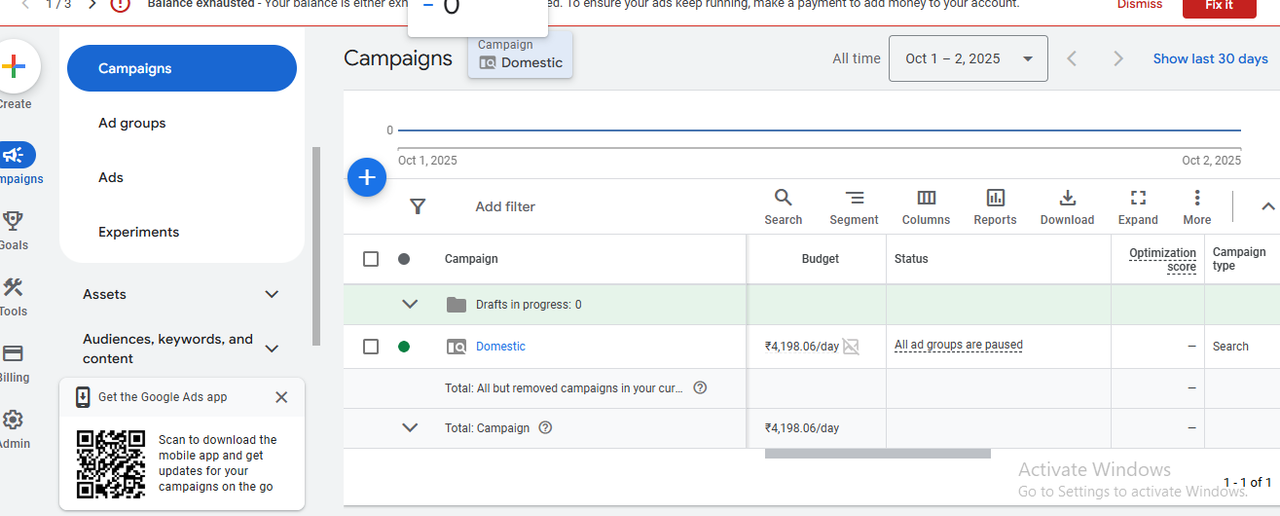Image resolution: width=1280 pixels, height=516 pixels.
Task: Click the blue new campaign plus button
Action: (x=367, y=177)
